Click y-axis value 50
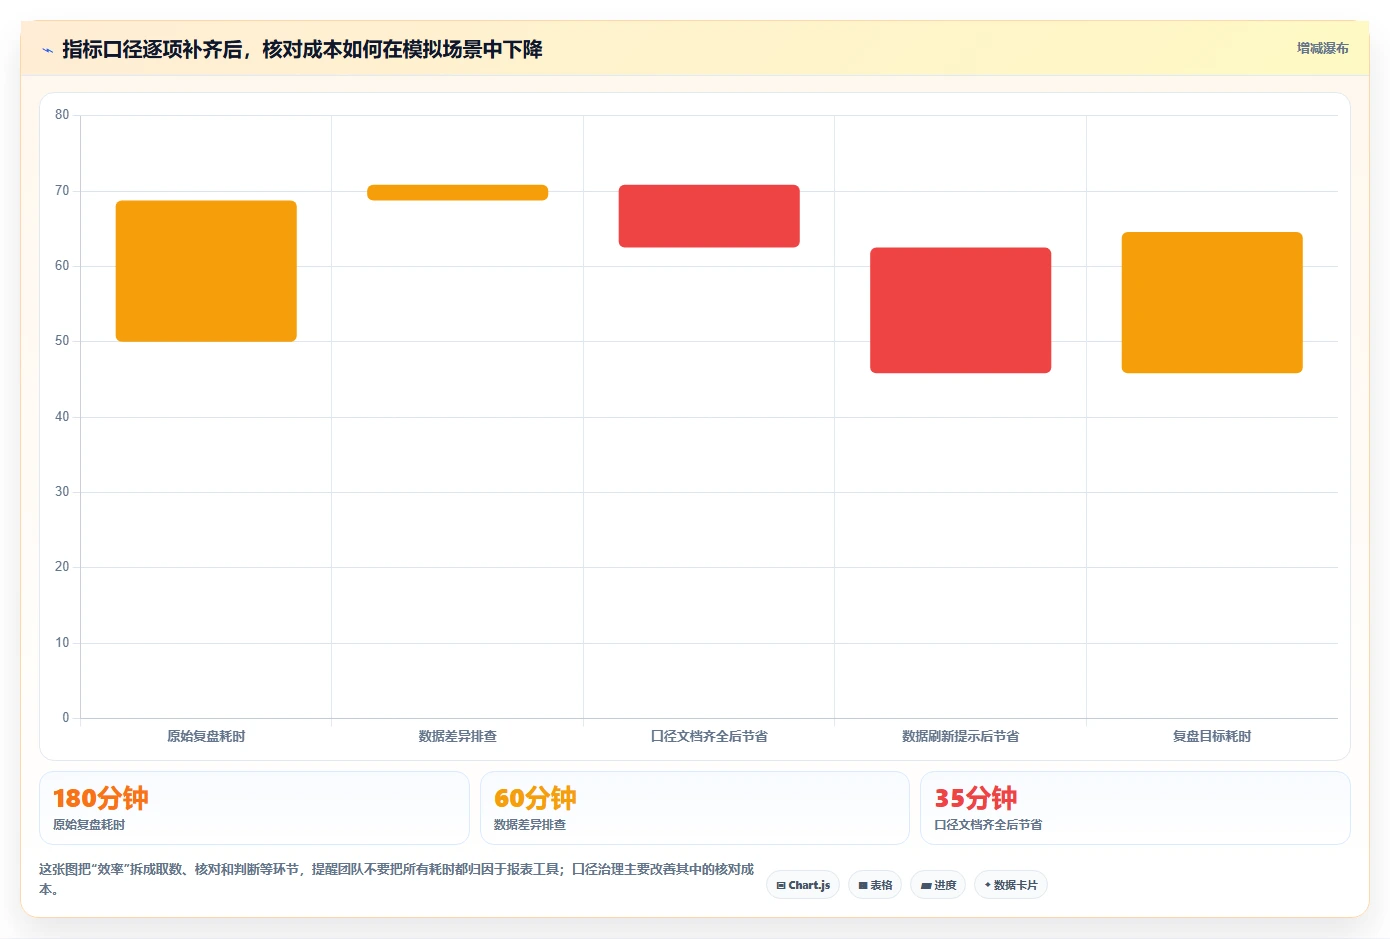The image size is (1390, 939). click(62, 341)
